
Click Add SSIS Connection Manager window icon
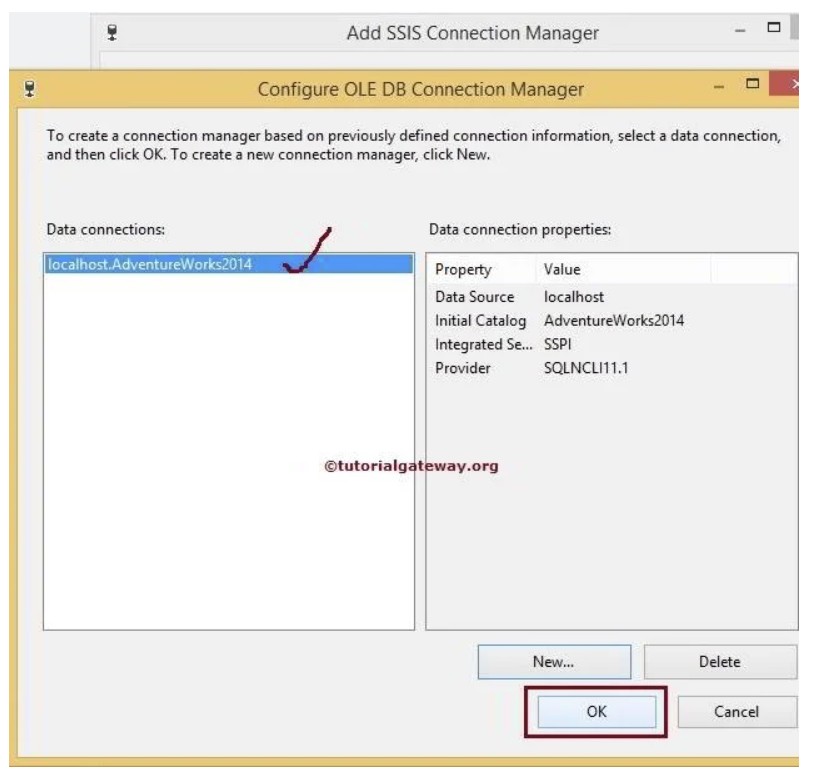pos(112,32)
